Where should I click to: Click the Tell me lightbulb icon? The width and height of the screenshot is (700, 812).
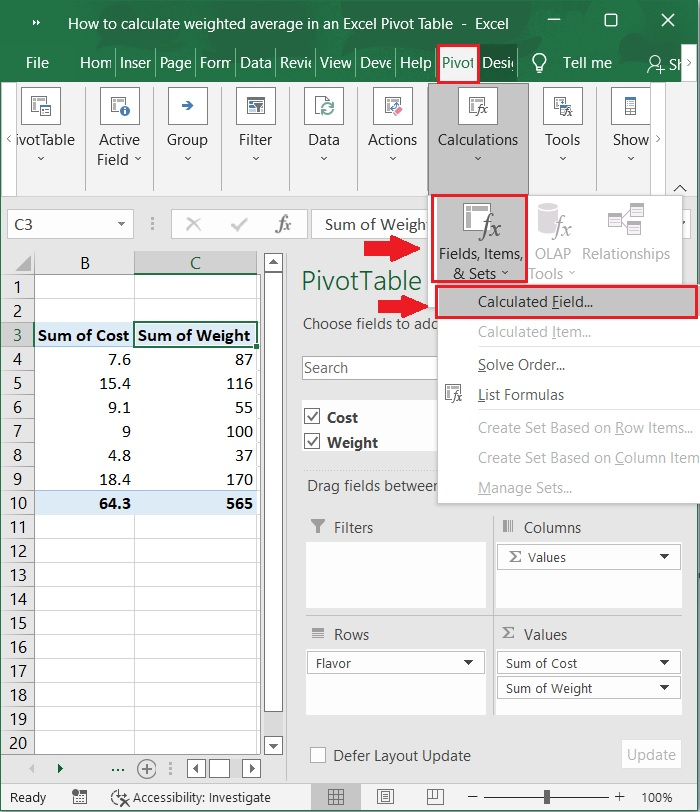coord(539,63)
